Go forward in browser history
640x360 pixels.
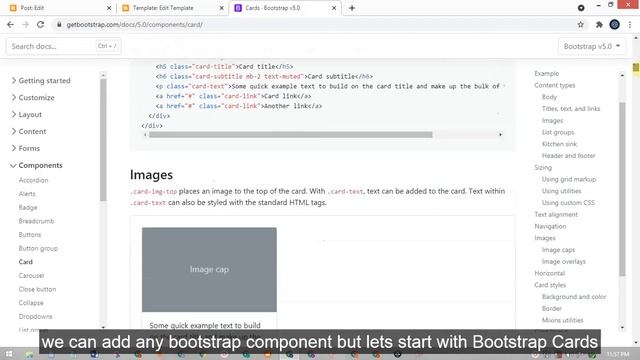click(x=25, y=24)
